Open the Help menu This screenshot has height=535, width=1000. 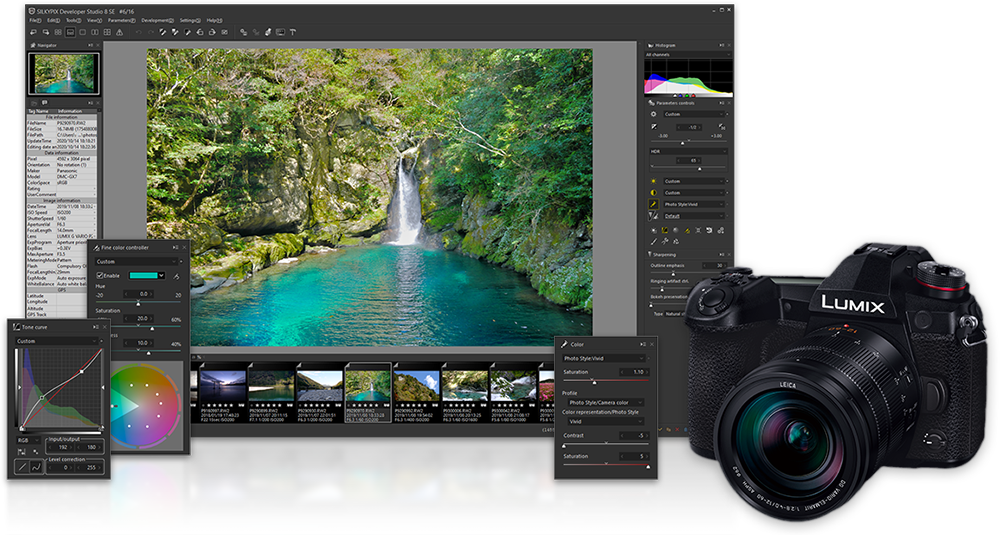pos(214,20)
